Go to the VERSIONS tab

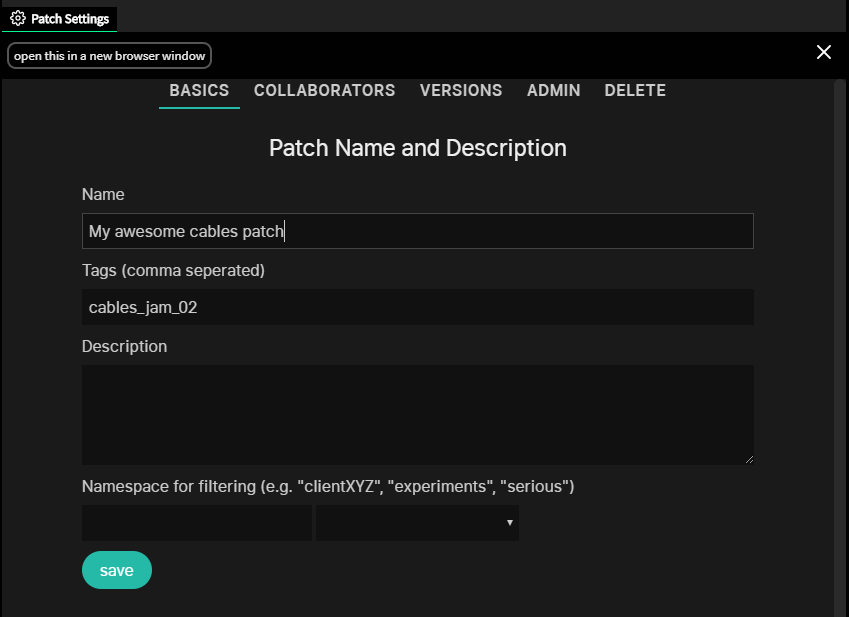[x=461, y=90]
